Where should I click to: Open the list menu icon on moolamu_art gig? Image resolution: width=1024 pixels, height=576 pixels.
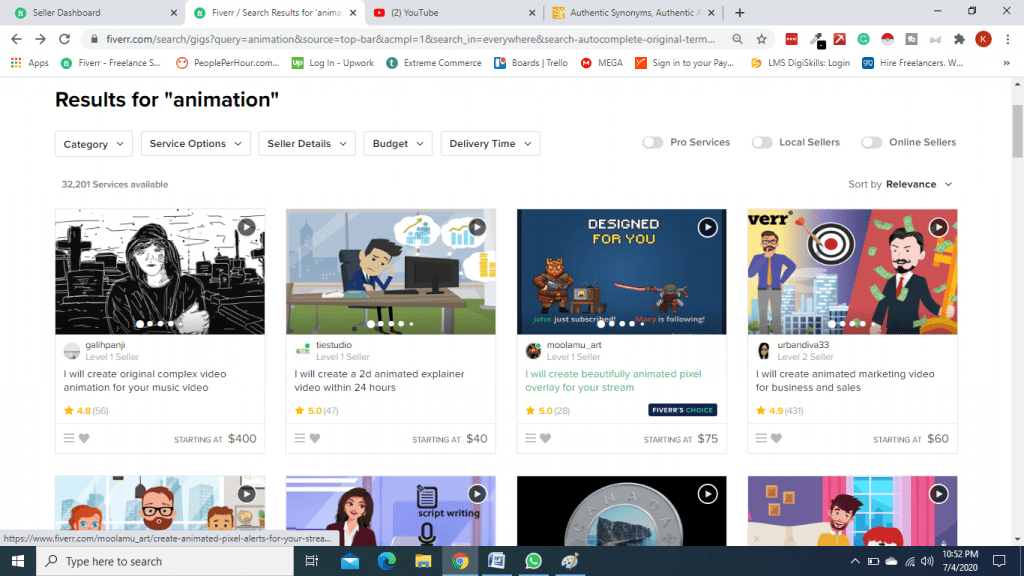(530, 438)
